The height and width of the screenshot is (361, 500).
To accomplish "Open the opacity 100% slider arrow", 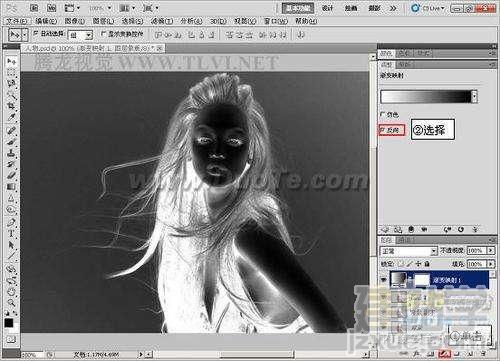I will point(491,250).
